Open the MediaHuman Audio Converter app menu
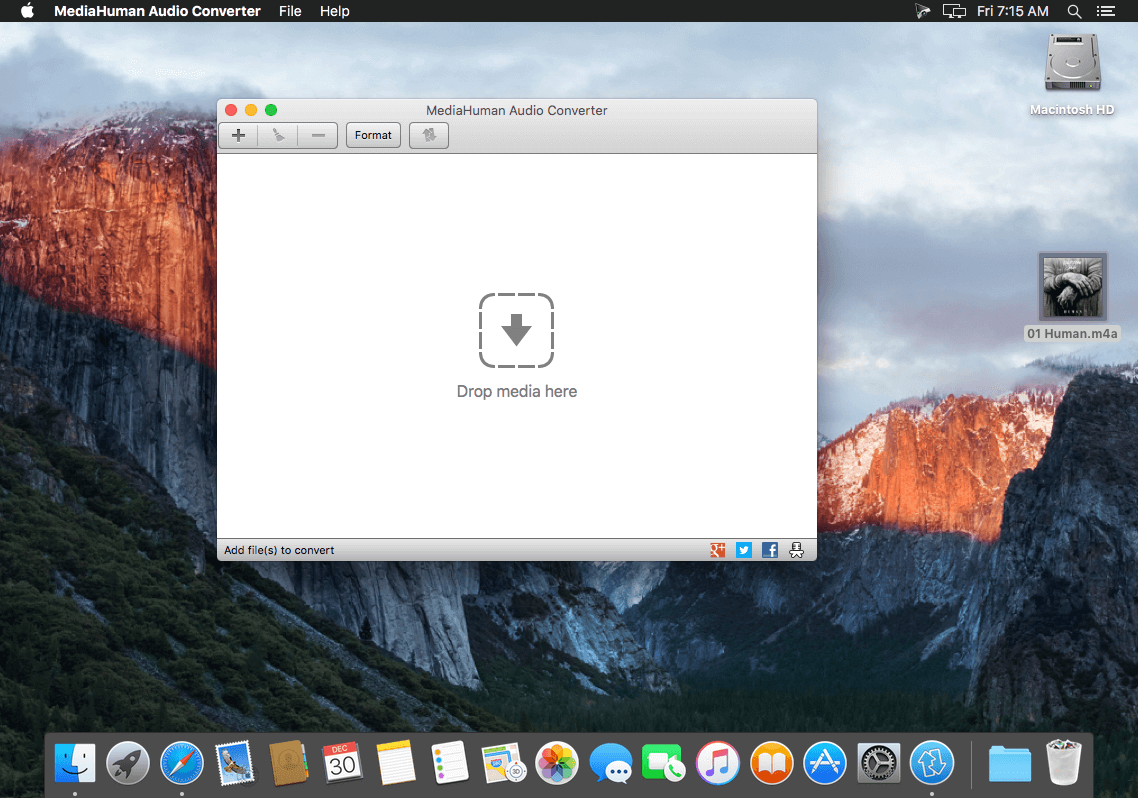Image resolution: width=1138 pixels, height=798 pixels. pyautogui.click(x=157, y=11)
